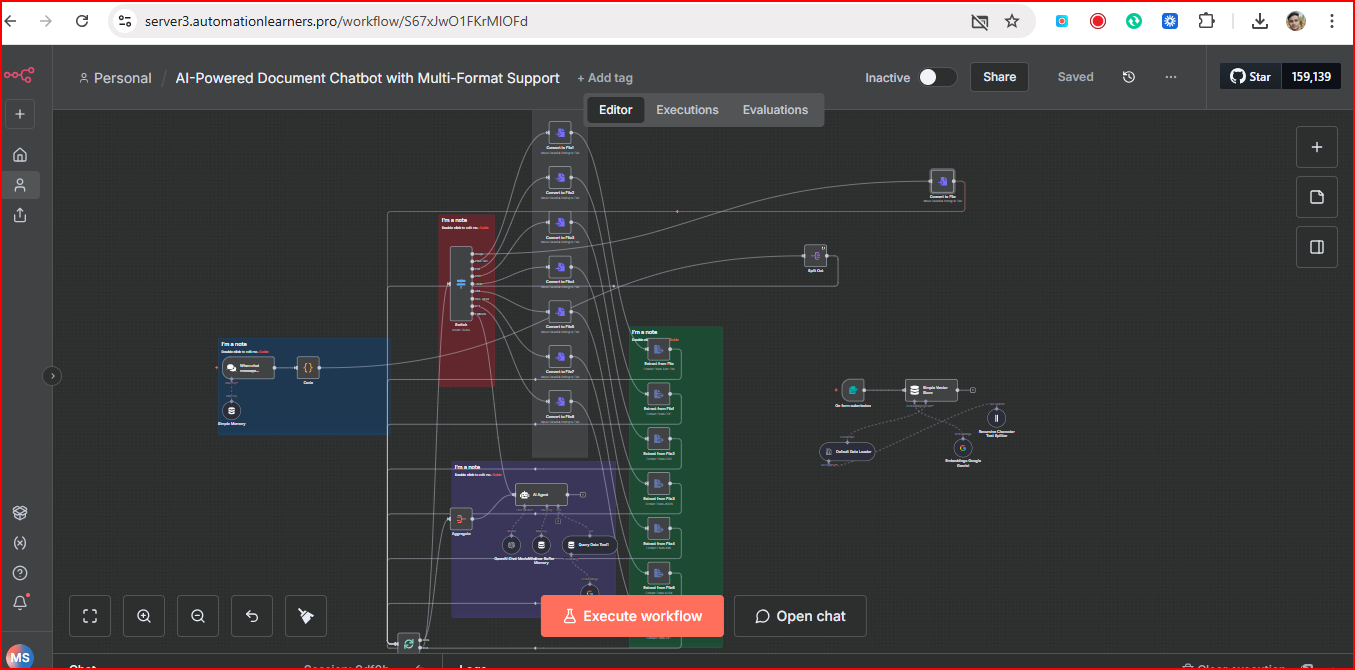Reload the browser page
The width and height of the screenshot is (1355, 670).
click(x=82, y=21)
